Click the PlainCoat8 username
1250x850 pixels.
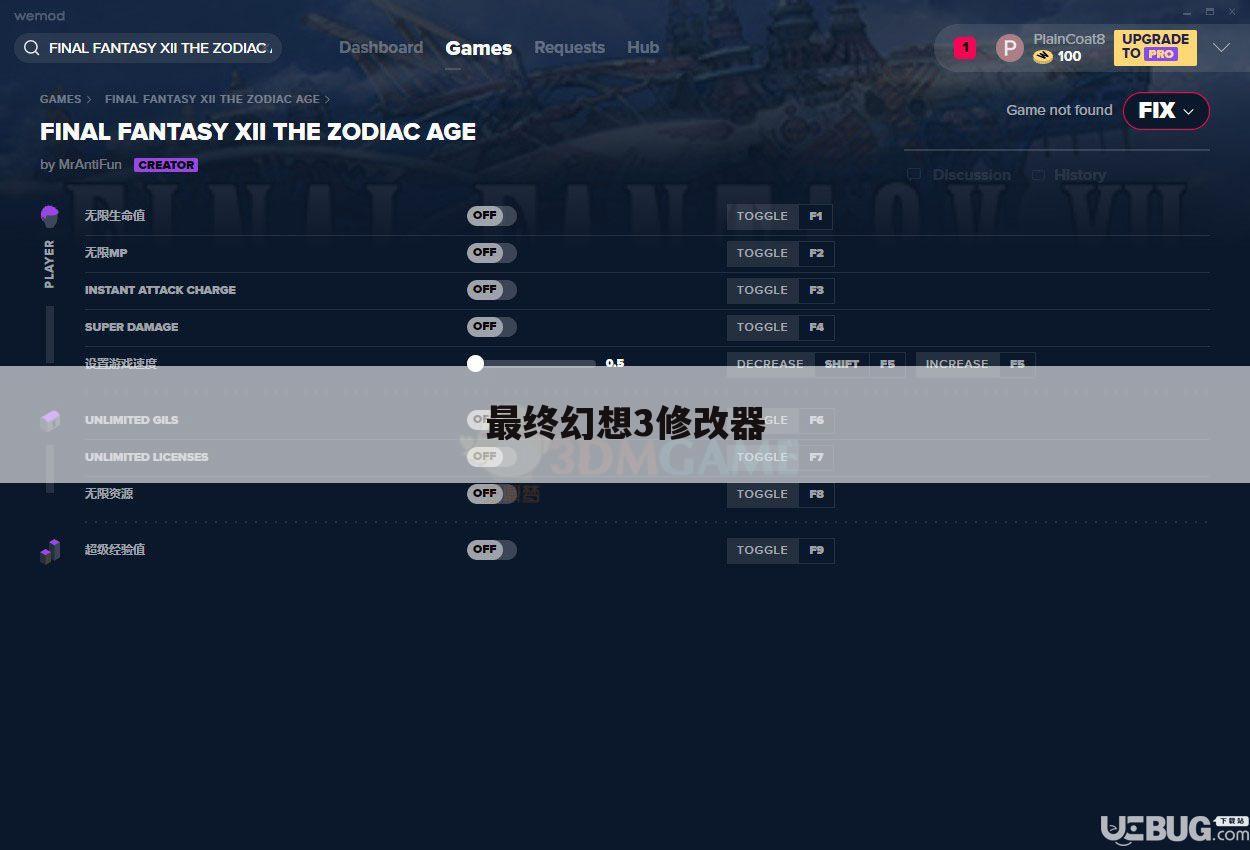pos(1069,39)
